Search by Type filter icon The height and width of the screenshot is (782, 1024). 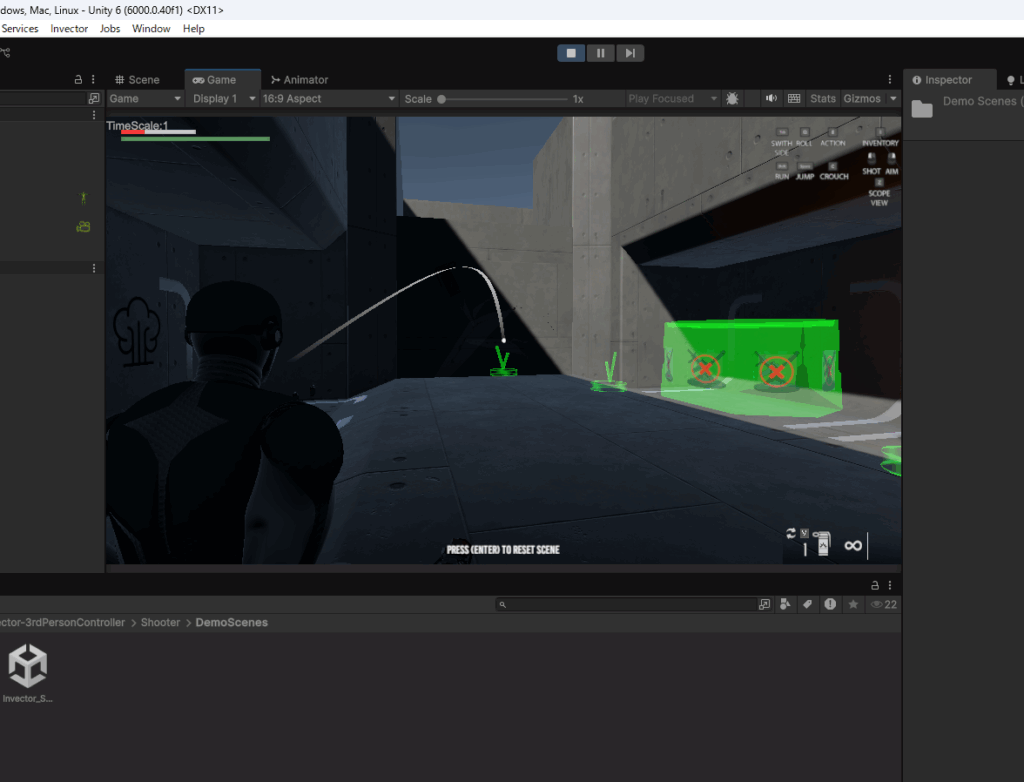point(785,604)
